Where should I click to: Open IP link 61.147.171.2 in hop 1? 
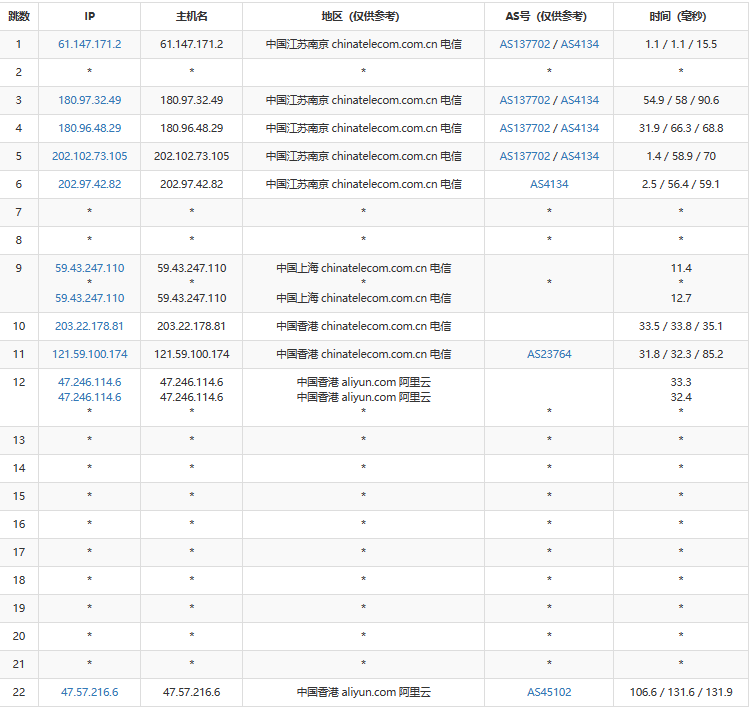click(89, 44)
